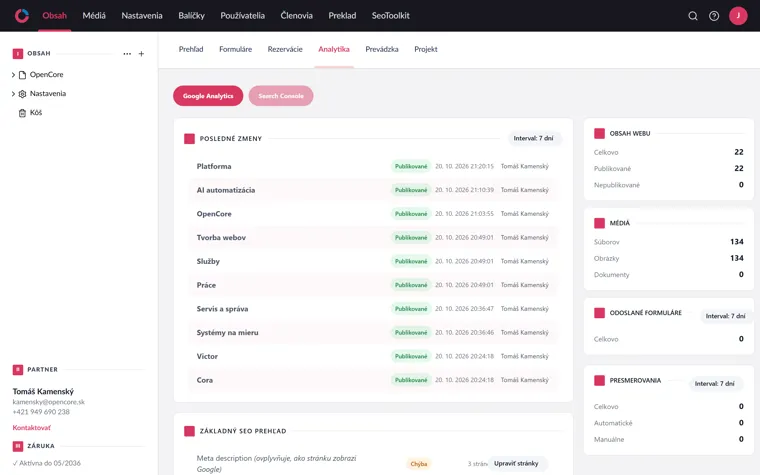Click the Dokumenty label in Médiá panel
Screen dimensions: 760x475
click(x=612, y=275)
